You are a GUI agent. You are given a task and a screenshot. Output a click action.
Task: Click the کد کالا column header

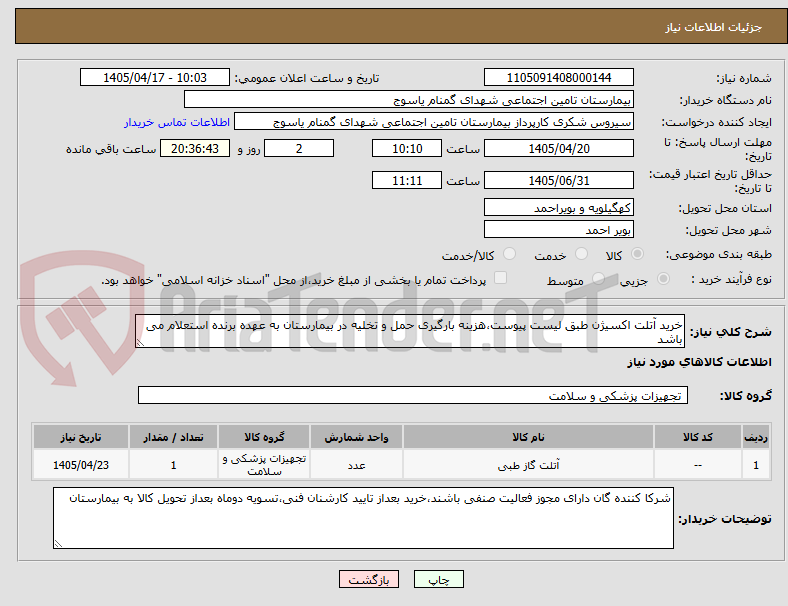698,437
